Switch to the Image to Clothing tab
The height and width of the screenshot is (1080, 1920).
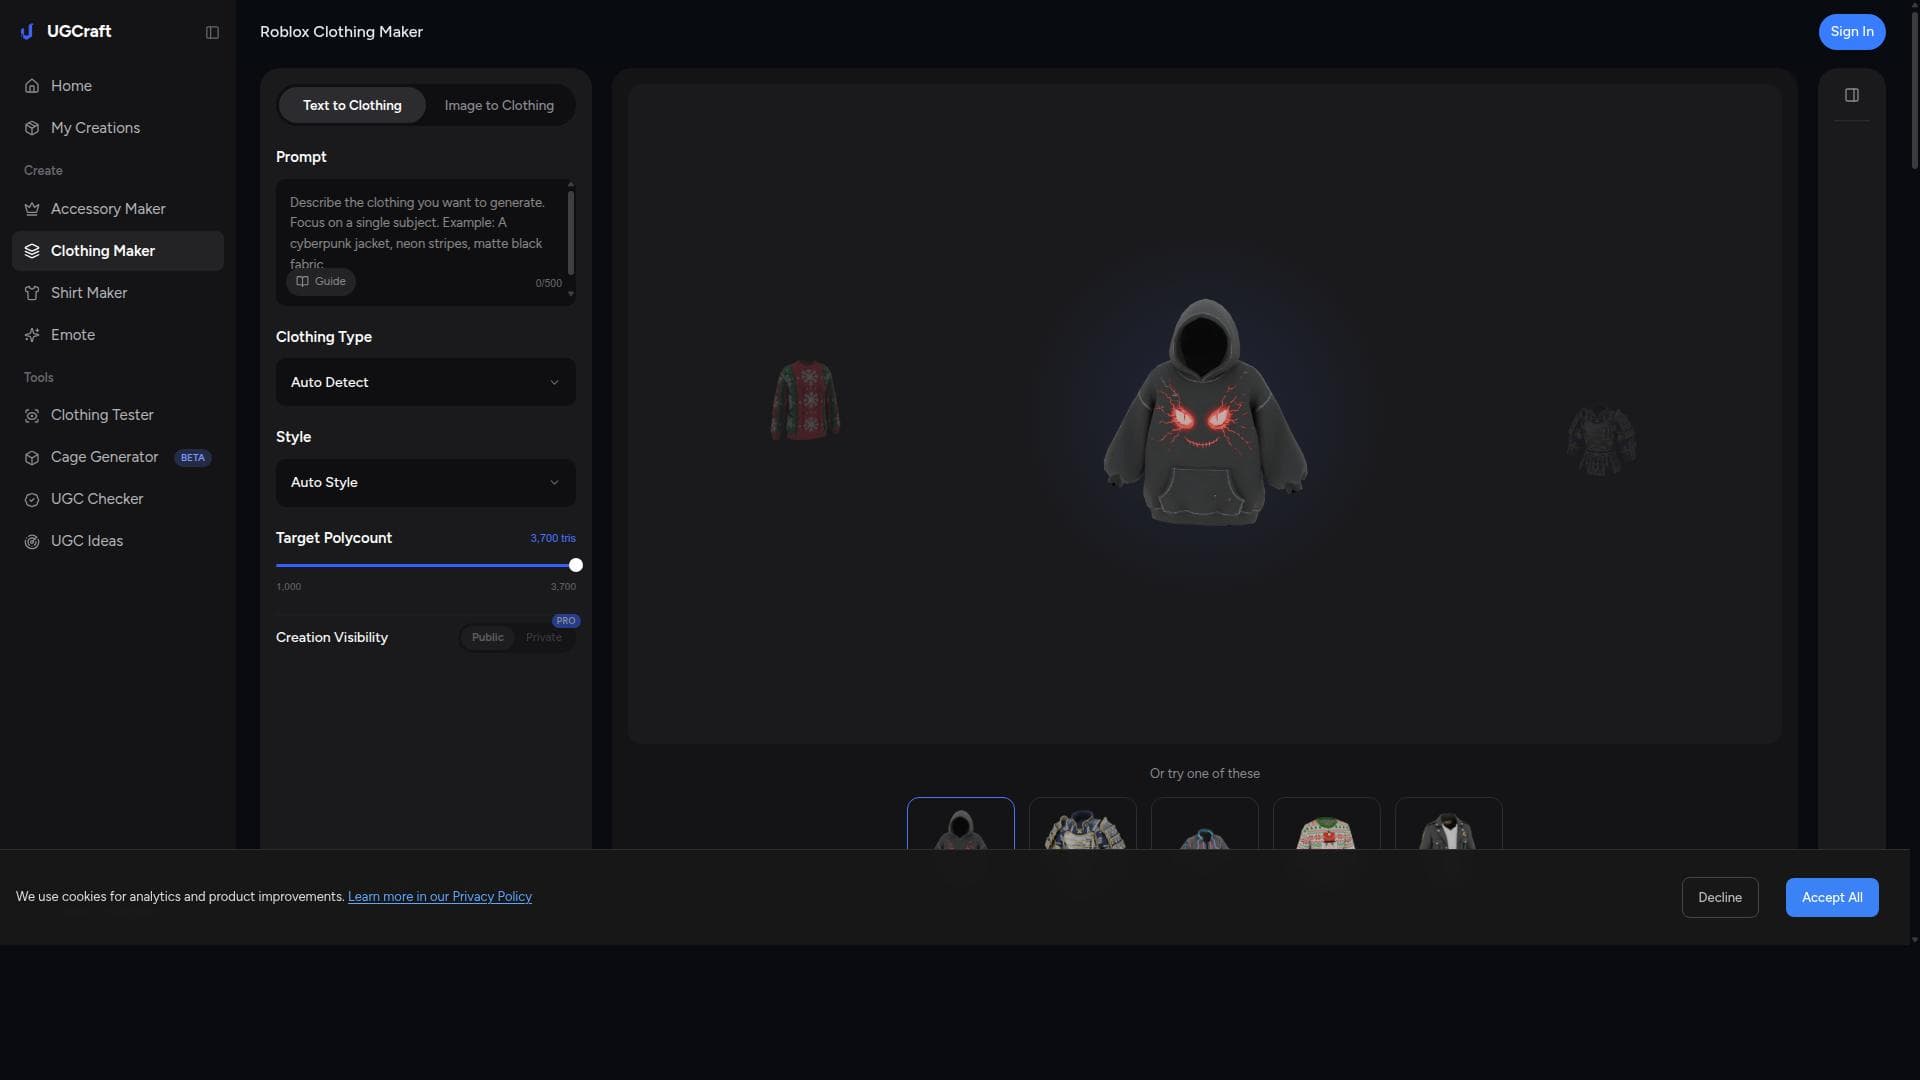[x=499, y=105]
